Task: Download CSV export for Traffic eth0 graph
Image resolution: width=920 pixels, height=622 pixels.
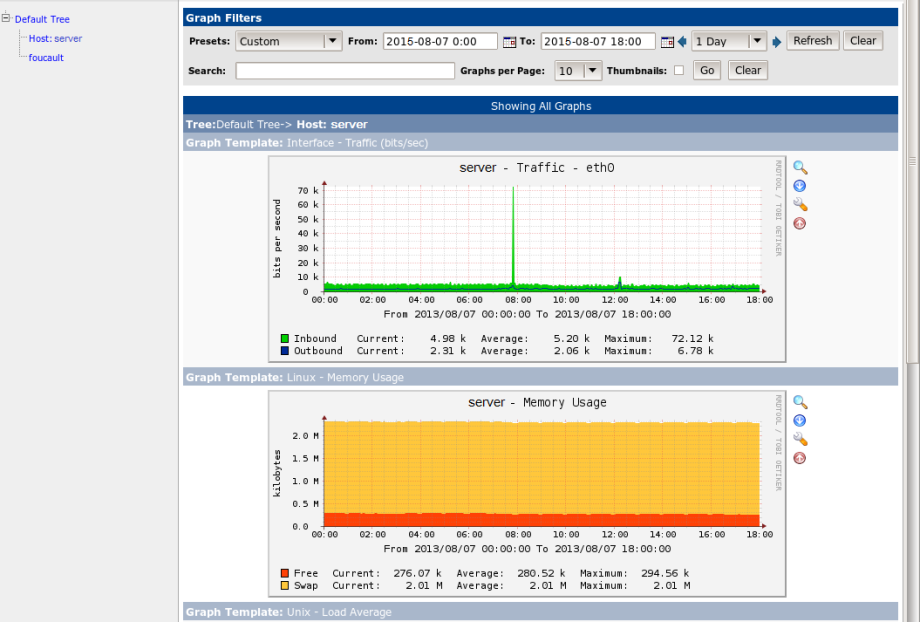Action: pos(799,186)
